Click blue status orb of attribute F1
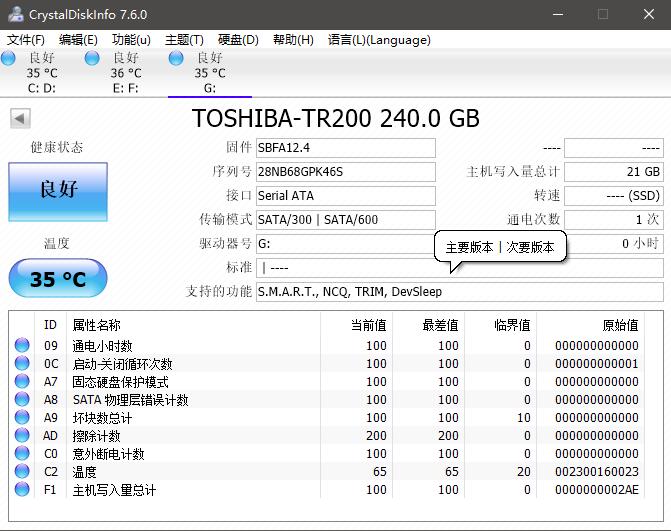Screen dimensions: 671x531 [22, 489]
